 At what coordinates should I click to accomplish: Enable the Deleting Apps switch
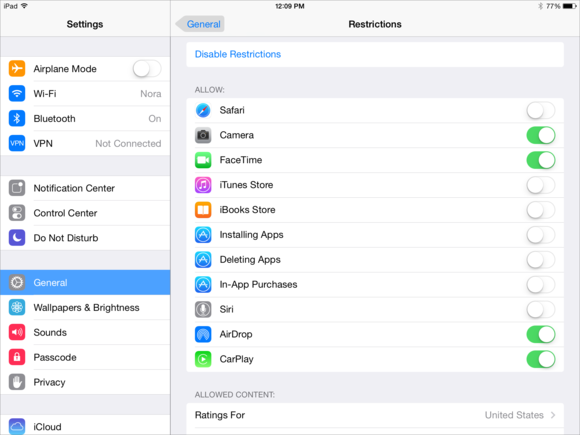coord(541,259)
